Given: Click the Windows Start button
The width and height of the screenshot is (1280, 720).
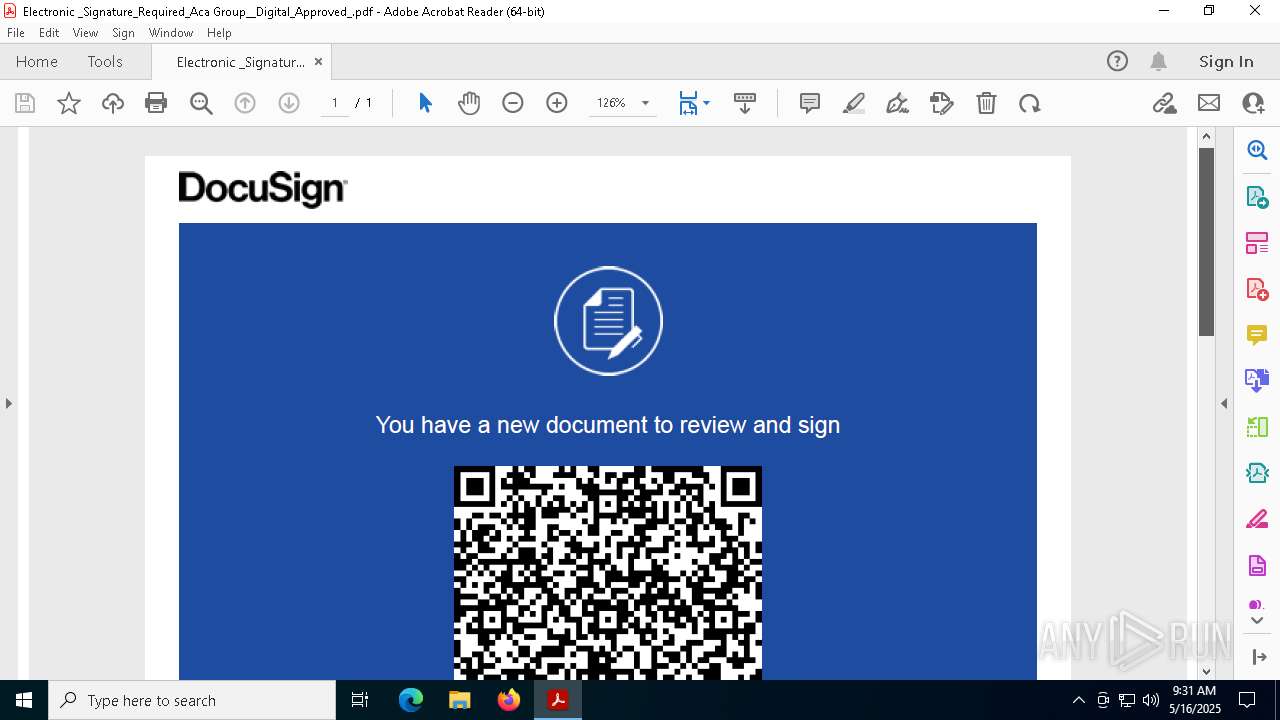Looking at the screenshot, I should click(24, 700).
